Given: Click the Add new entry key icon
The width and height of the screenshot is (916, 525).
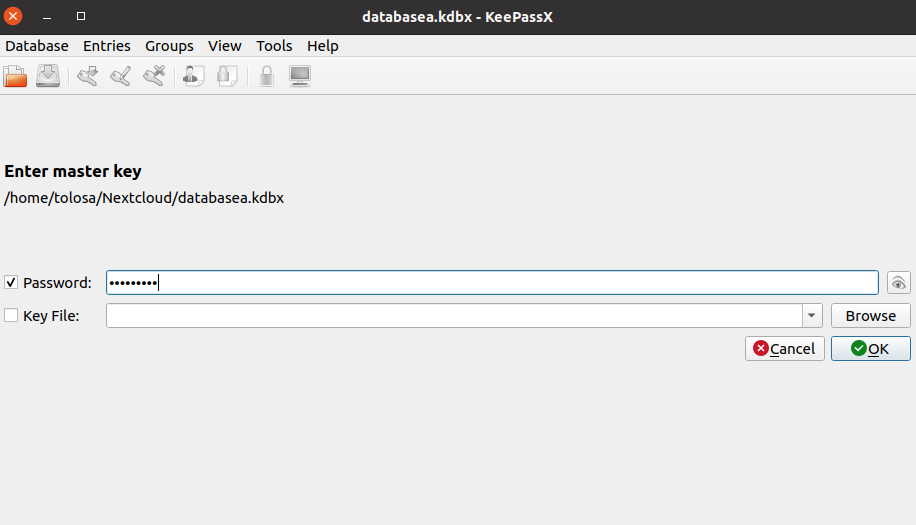Looking at the screenshot, I should coord(88,76).
